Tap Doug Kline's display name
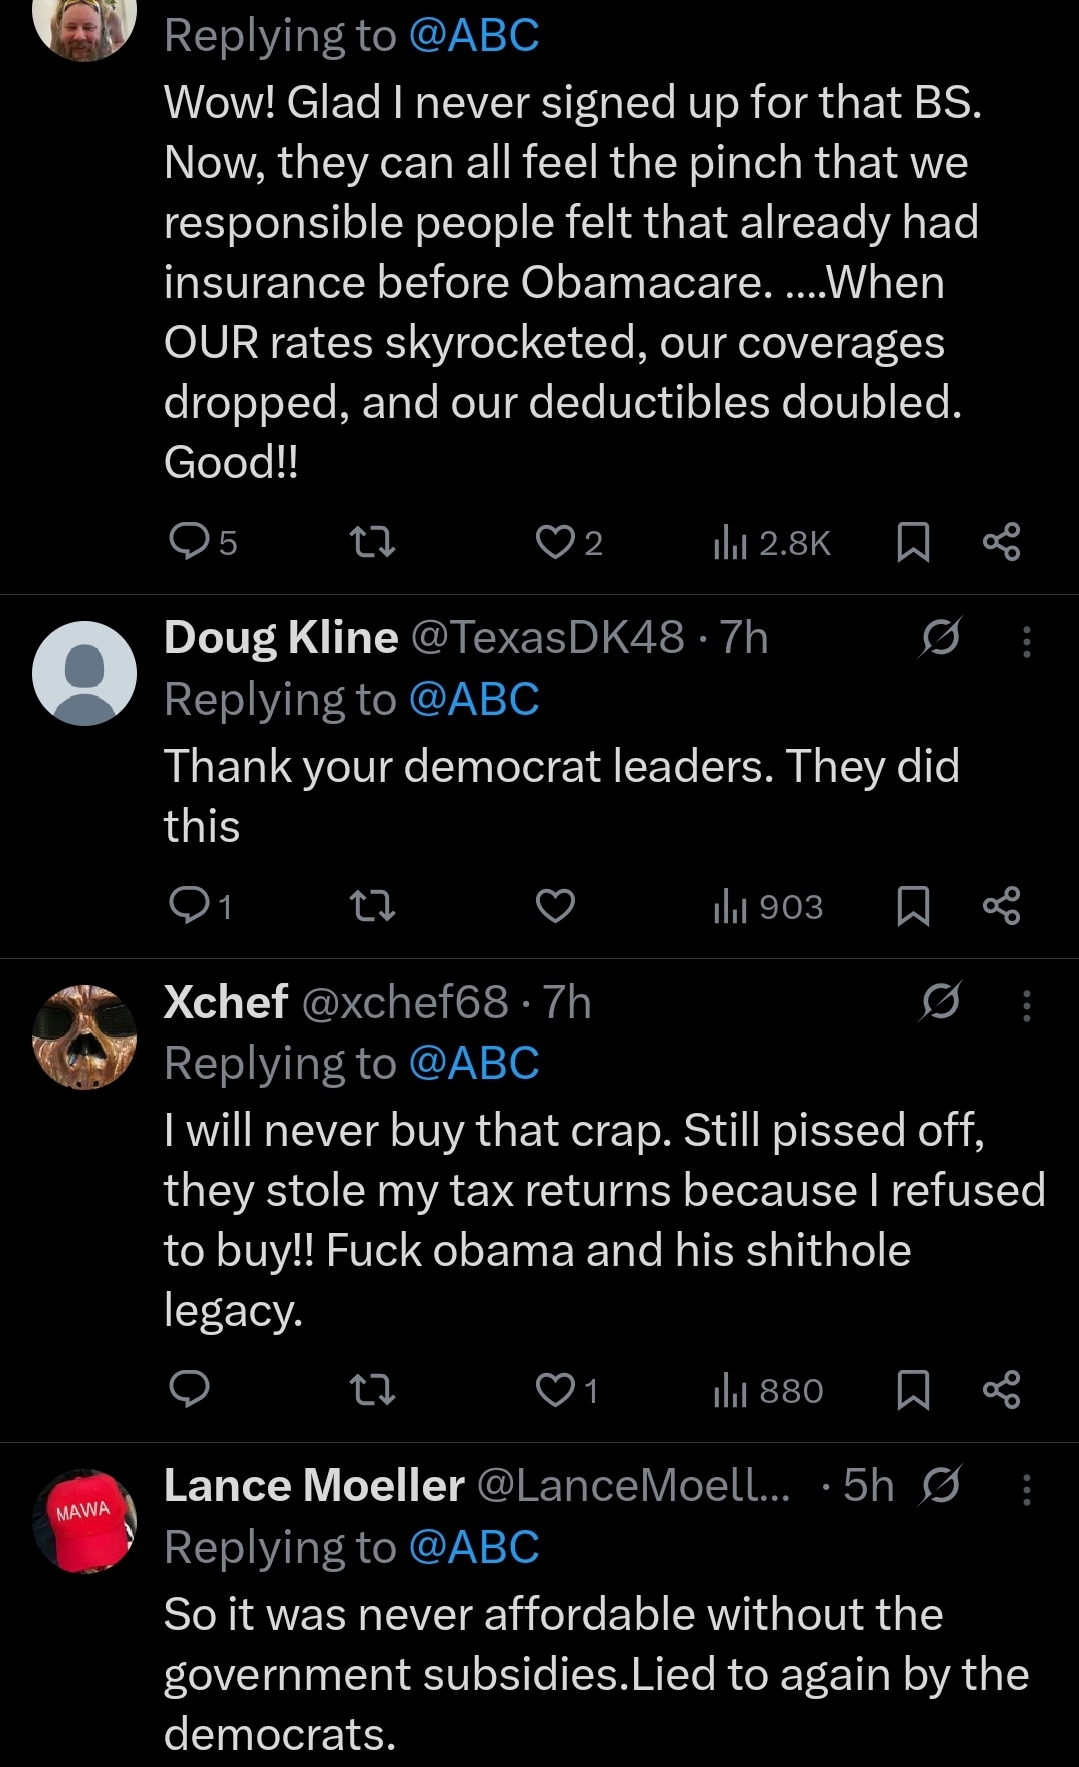The width and height of the screenshot is (1079, 1767). (x=281, y=638)
